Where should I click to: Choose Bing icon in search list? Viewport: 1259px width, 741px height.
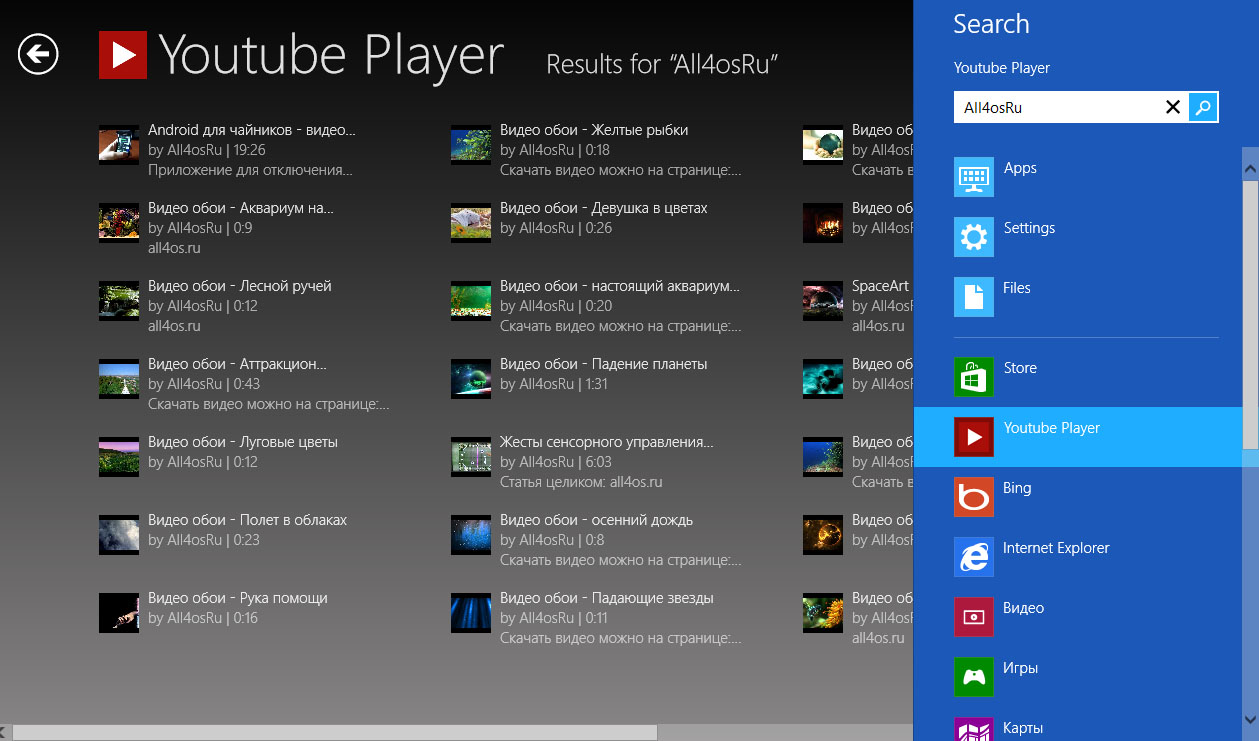(x=973, y=497)
